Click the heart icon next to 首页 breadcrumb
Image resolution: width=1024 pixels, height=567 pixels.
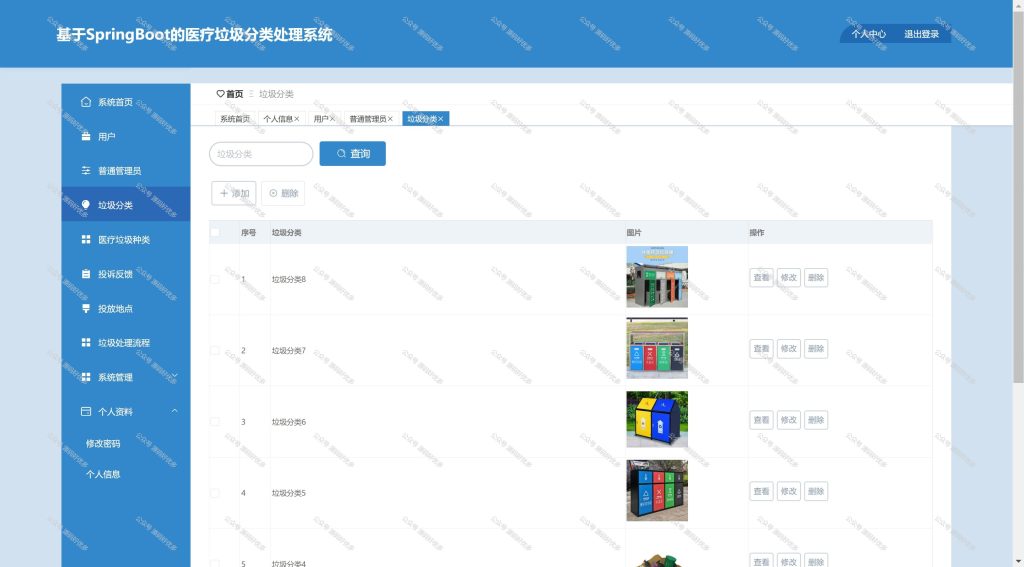coord(220,94)
